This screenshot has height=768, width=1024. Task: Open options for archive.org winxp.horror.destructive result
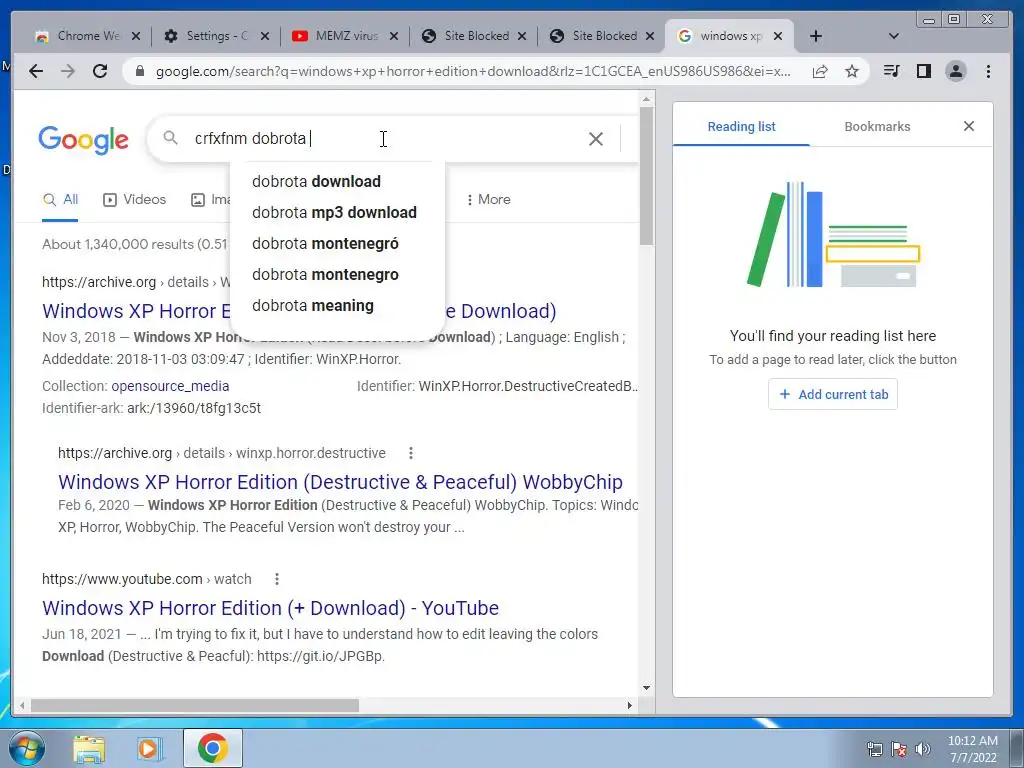coord(410,453)
